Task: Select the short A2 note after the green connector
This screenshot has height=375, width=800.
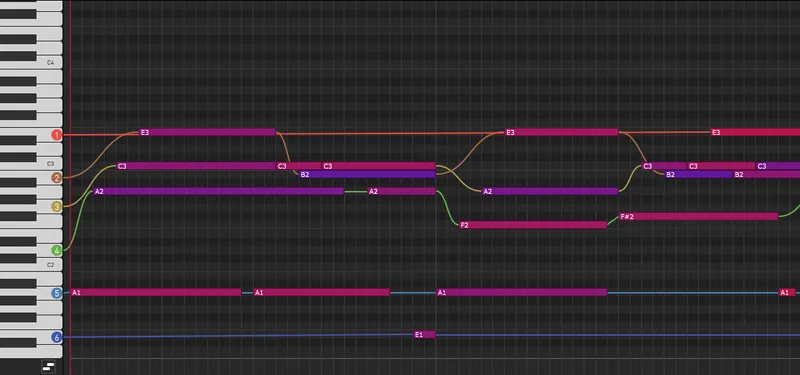Action: point(402,191)
